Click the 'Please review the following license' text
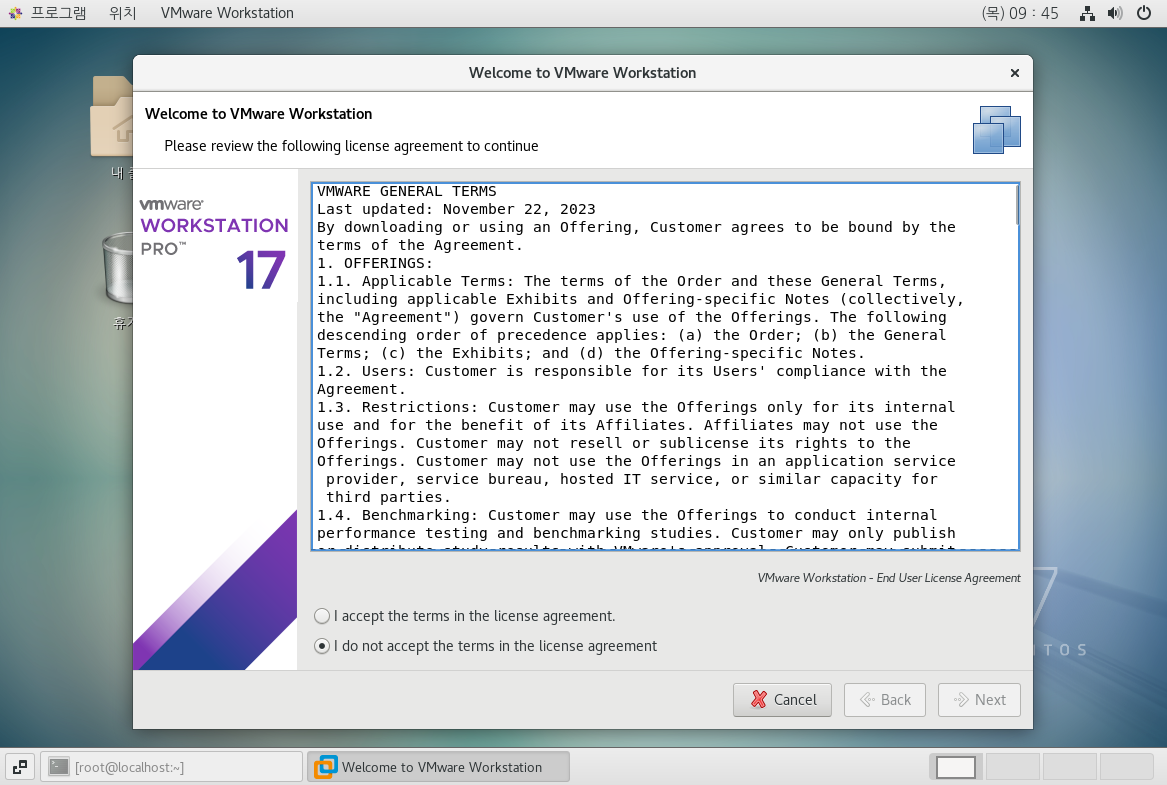The height and width of the screenshot is (785, 1167). [351, 146]
